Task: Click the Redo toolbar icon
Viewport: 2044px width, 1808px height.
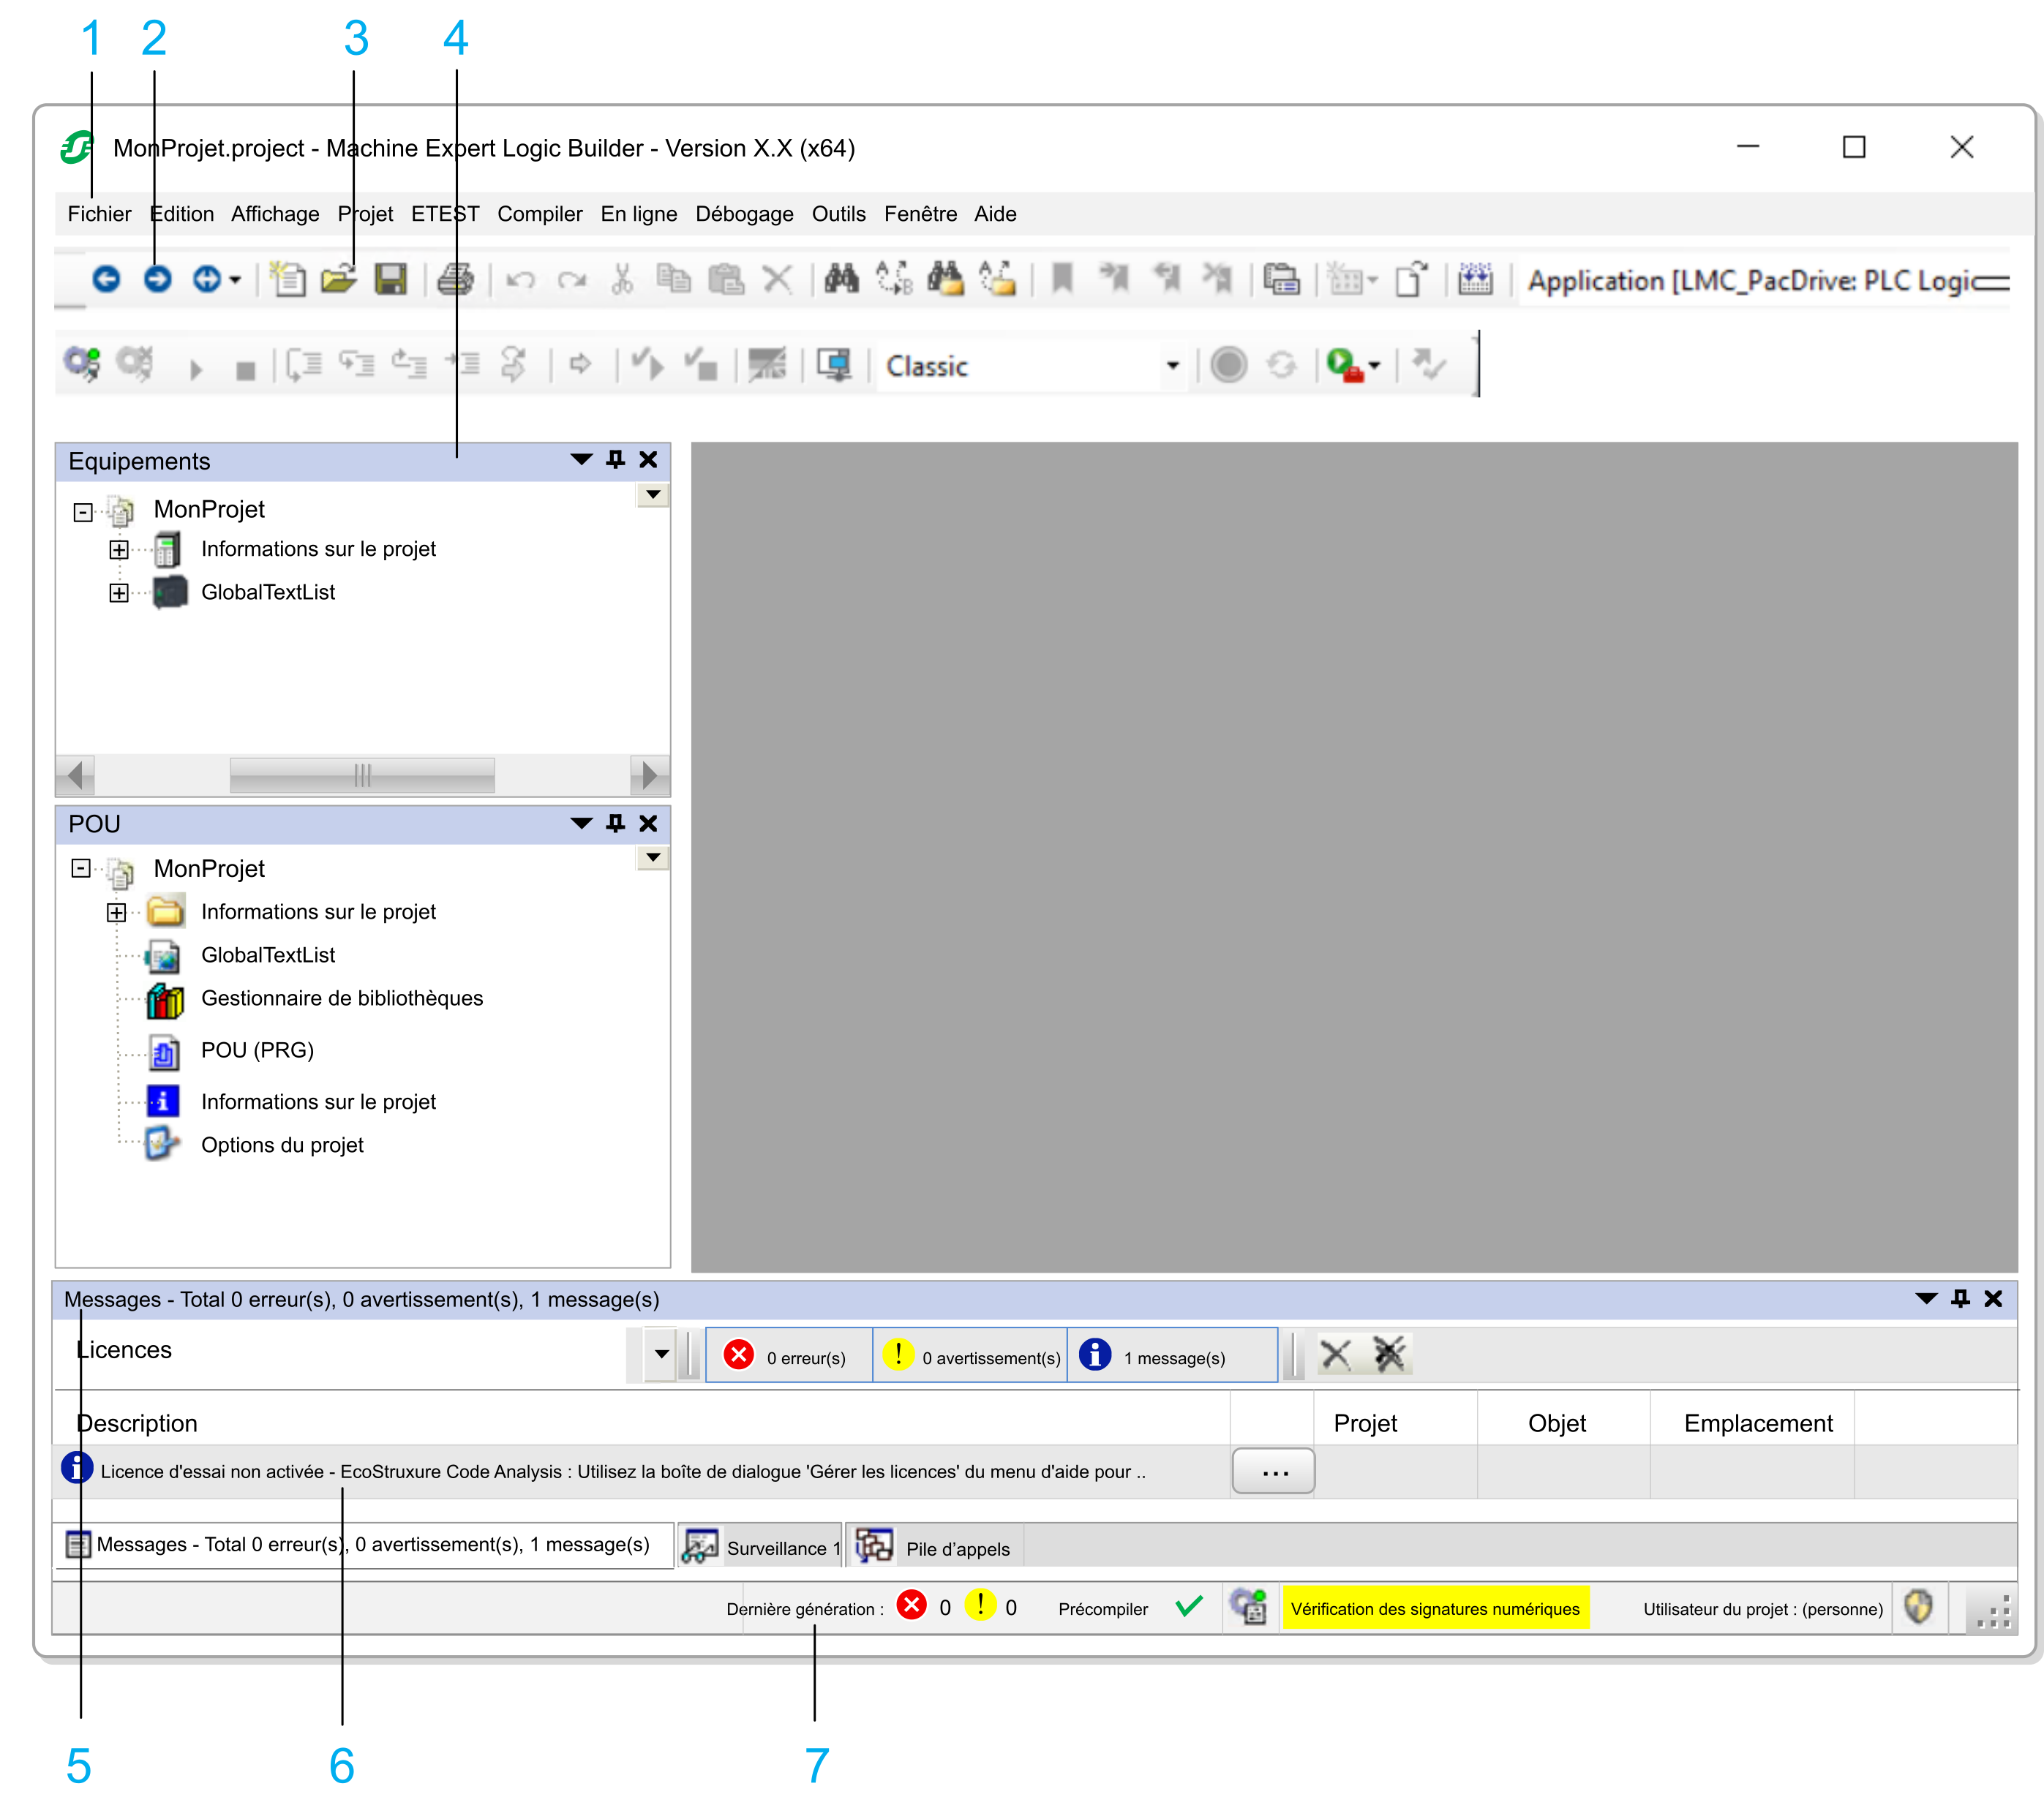Action: (x=572, y=280)
